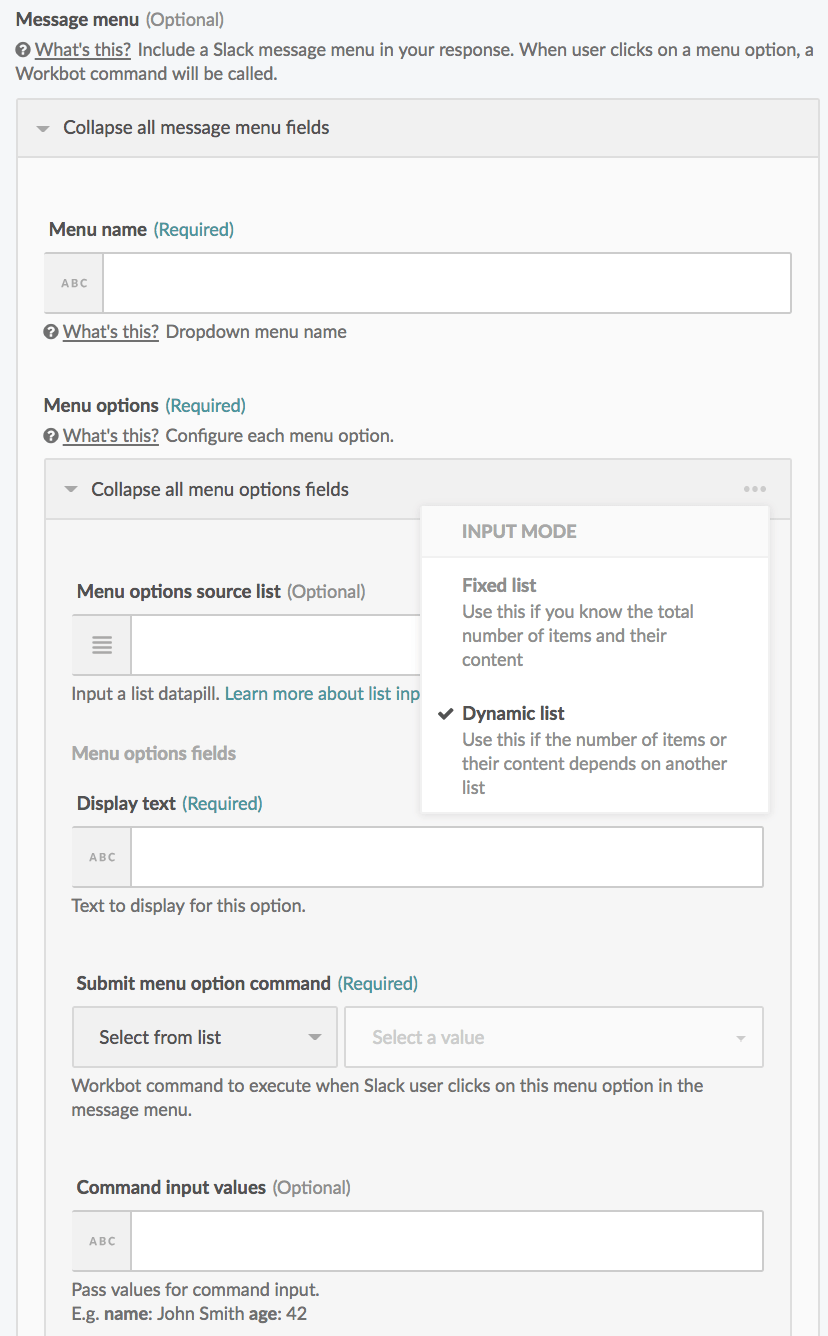Open 'Learn more about list input' link
The image size is (828, 1336).
click(322, 694)
